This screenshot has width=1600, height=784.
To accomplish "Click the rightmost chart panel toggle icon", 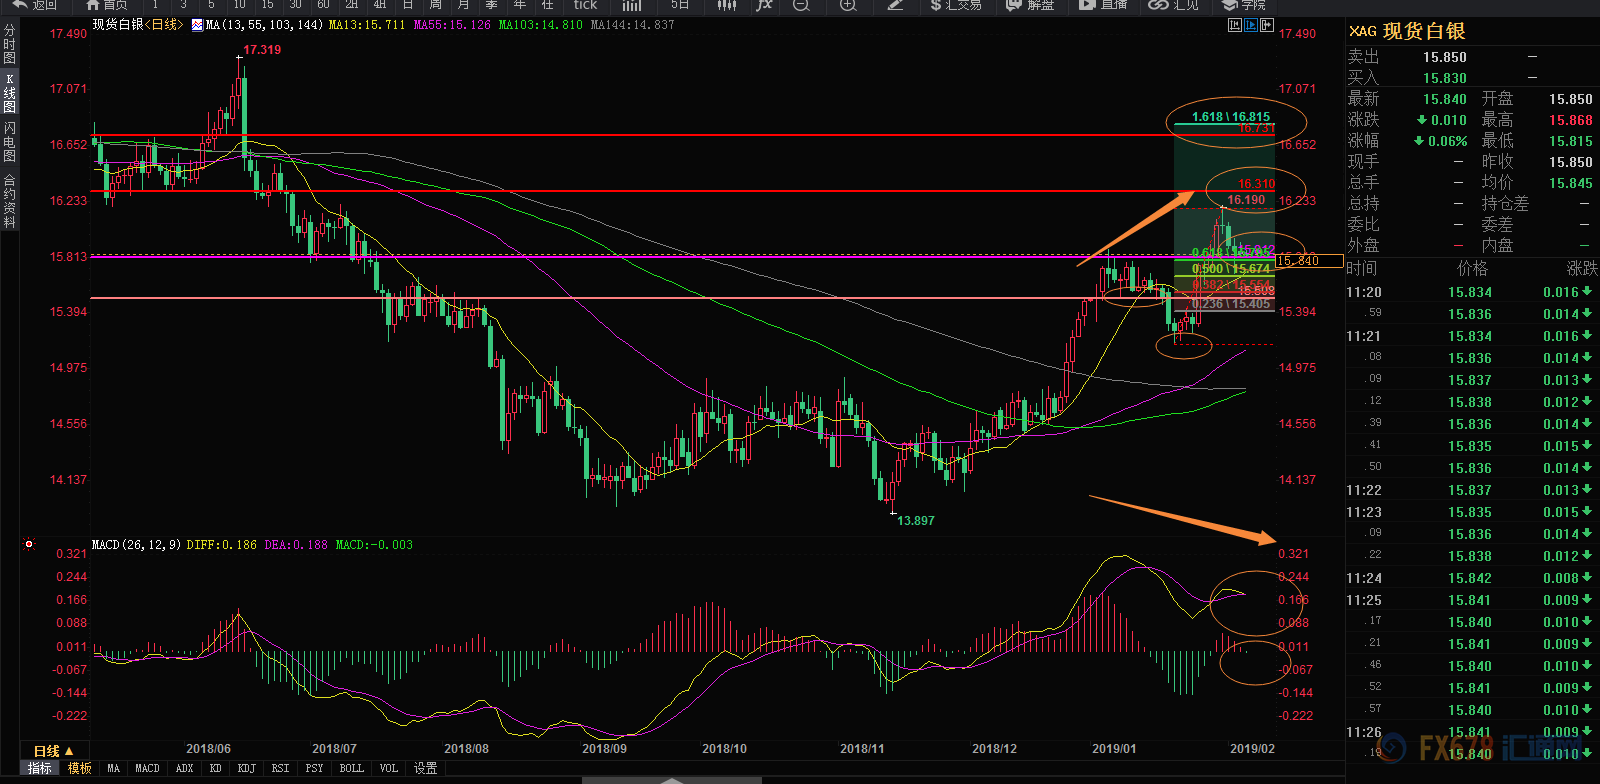I will (1267, 25).
